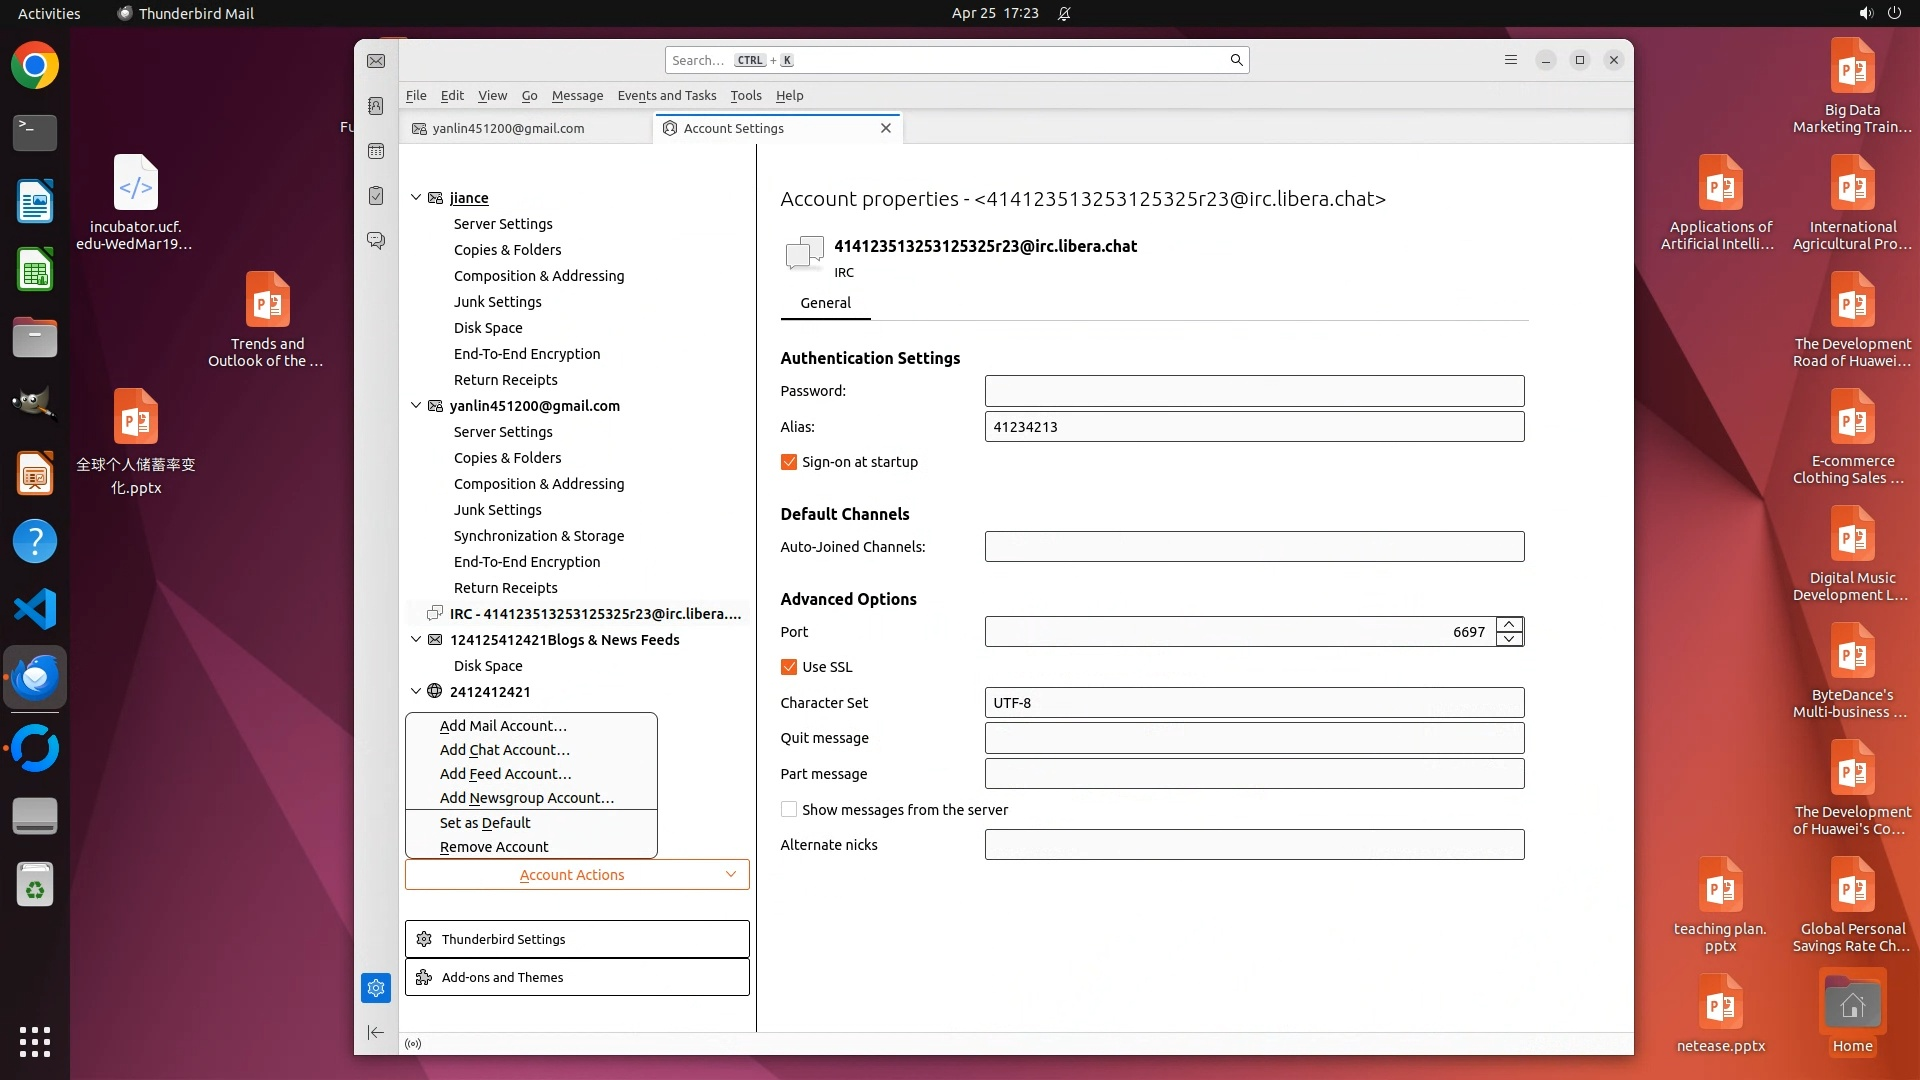Image resolution: width=1920 pixels, height=1080 pixels.
Task: Enable Show messages from the server
Action: pos(789,810)
